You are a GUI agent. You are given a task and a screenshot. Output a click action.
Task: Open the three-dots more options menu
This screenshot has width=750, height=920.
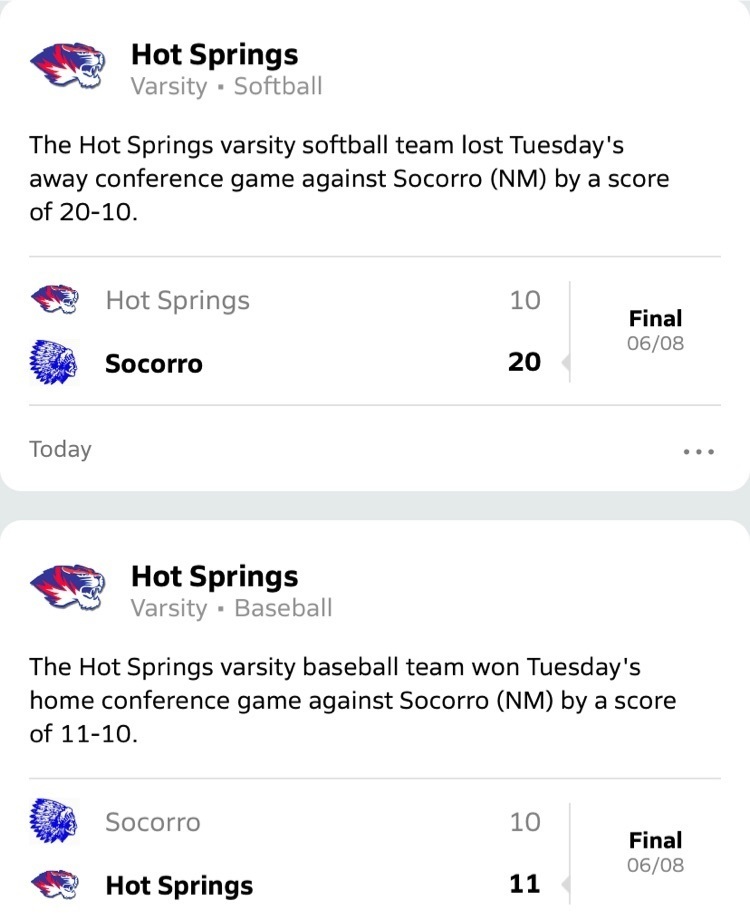click(698, 451)
